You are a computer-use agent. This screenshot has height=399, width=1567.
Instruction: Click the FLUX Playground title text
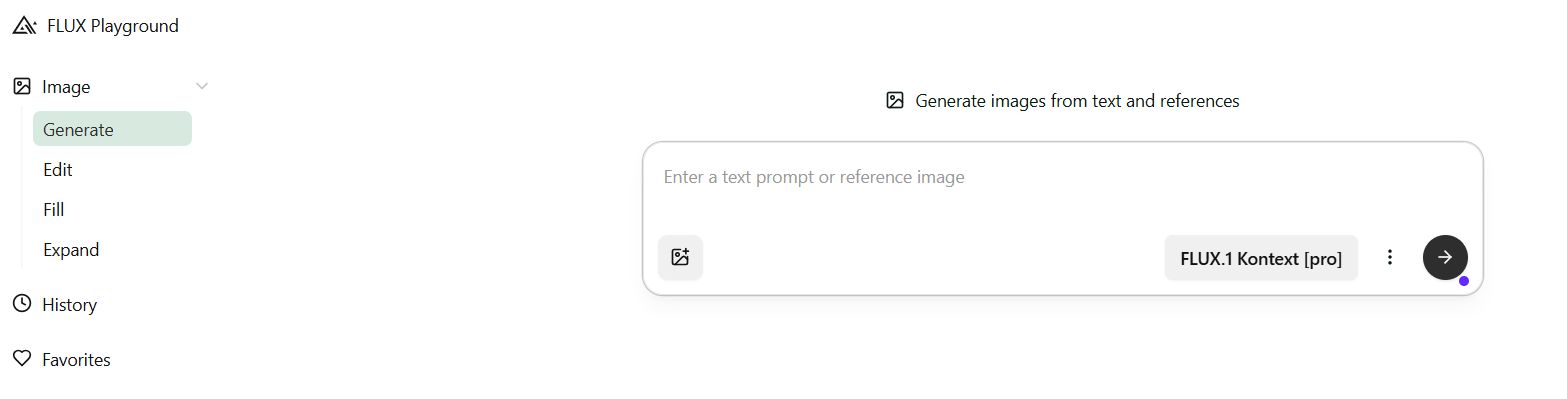coord(113,26)
